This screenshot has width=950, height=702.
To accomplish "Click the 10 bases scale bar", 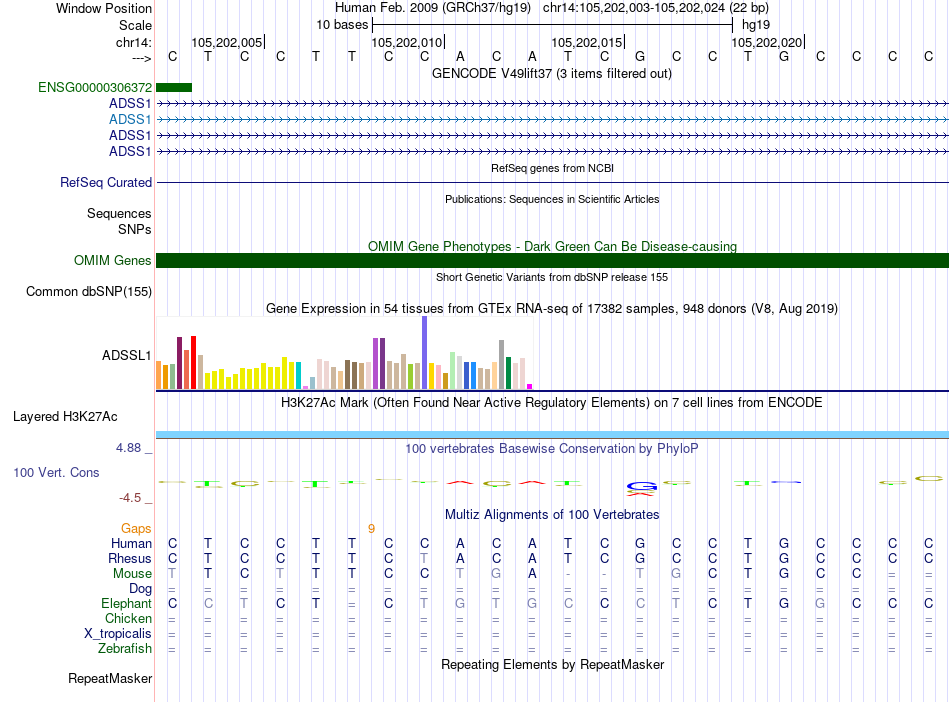I will point(552,22).
